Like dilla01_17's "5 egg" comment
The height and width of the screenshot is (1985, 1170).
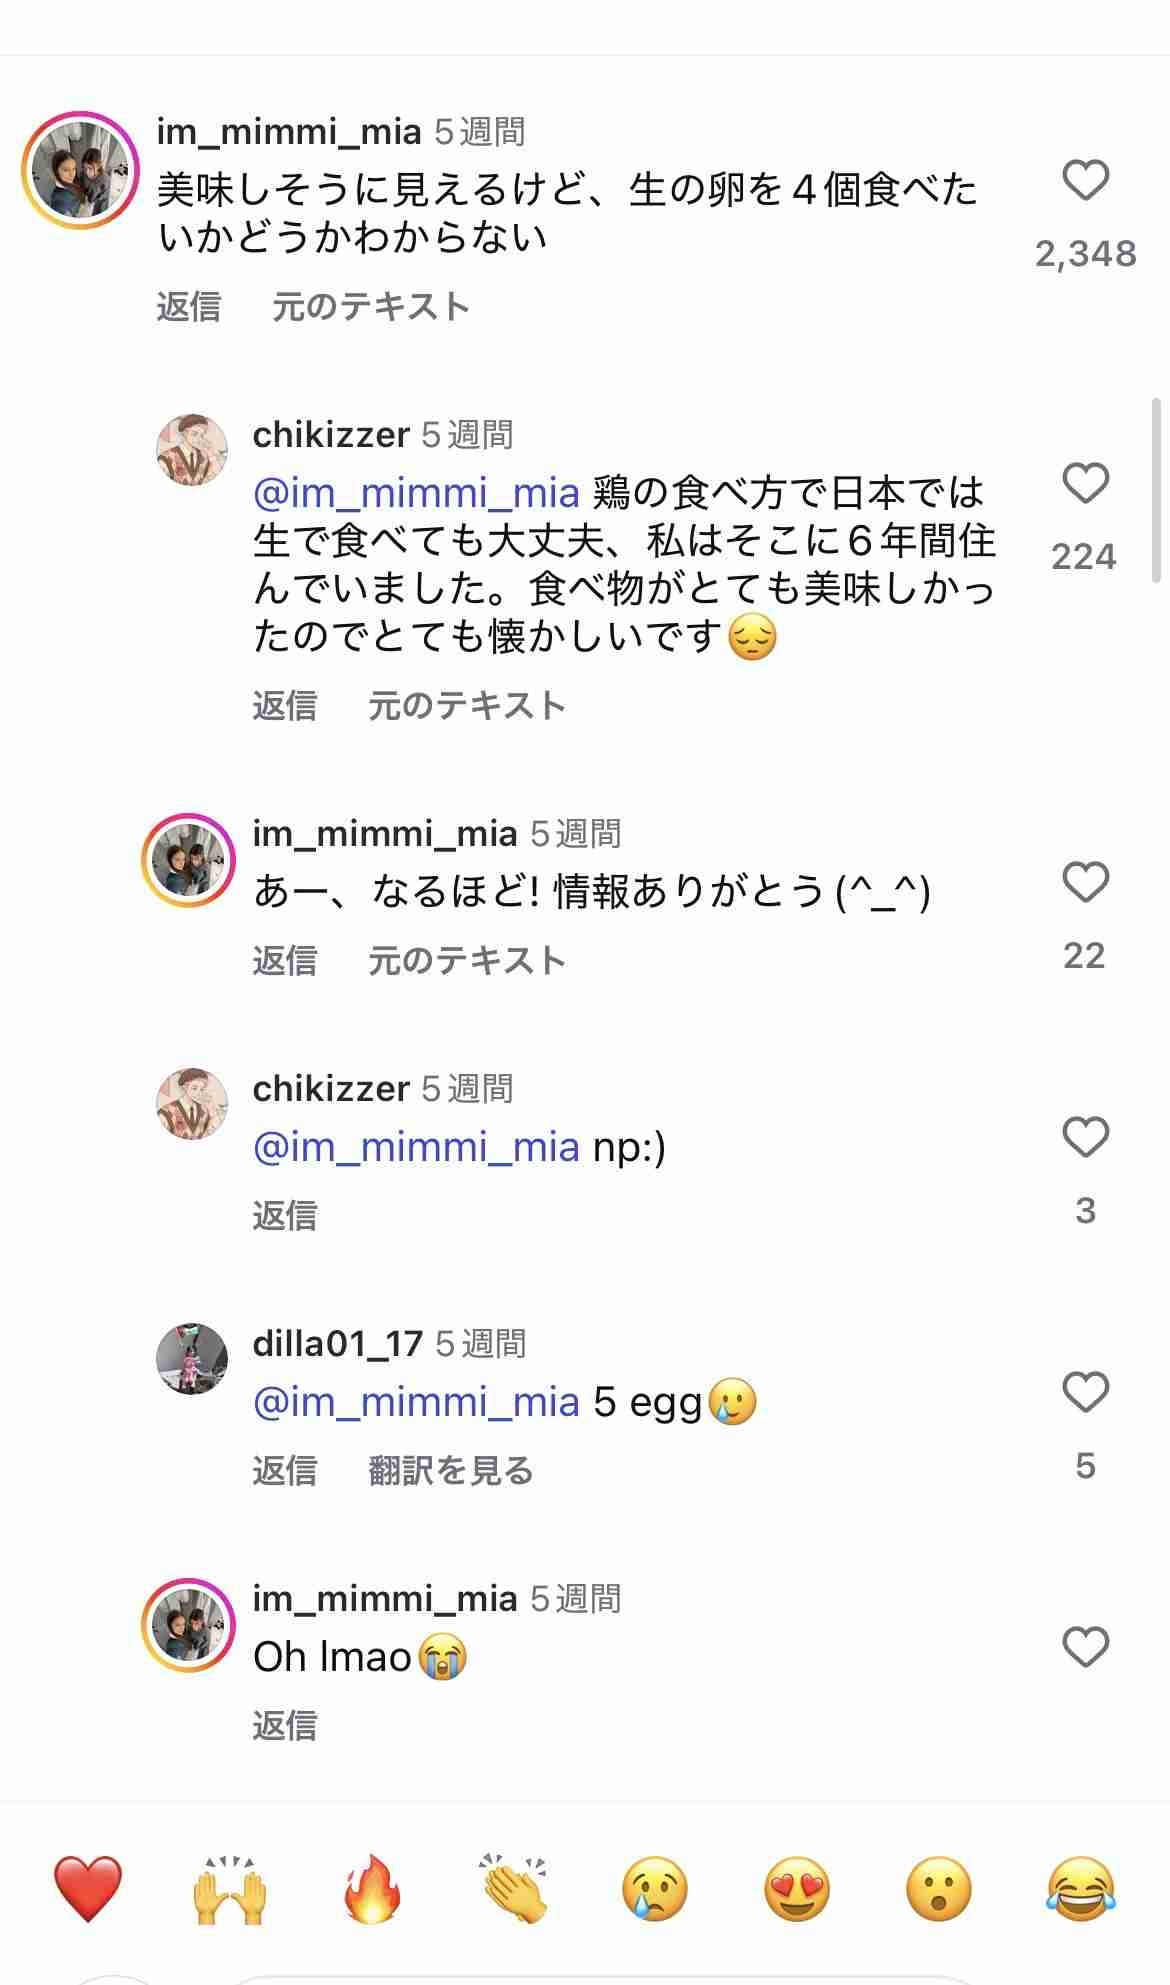coord(1085,1392)
